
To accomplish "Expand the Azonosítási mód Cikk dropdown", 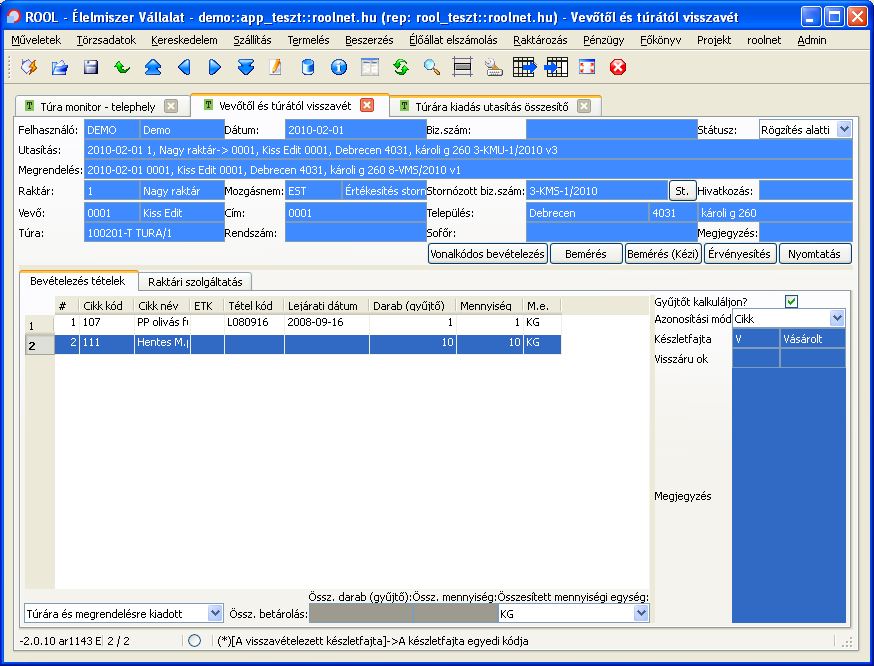I will coord(837,318).
